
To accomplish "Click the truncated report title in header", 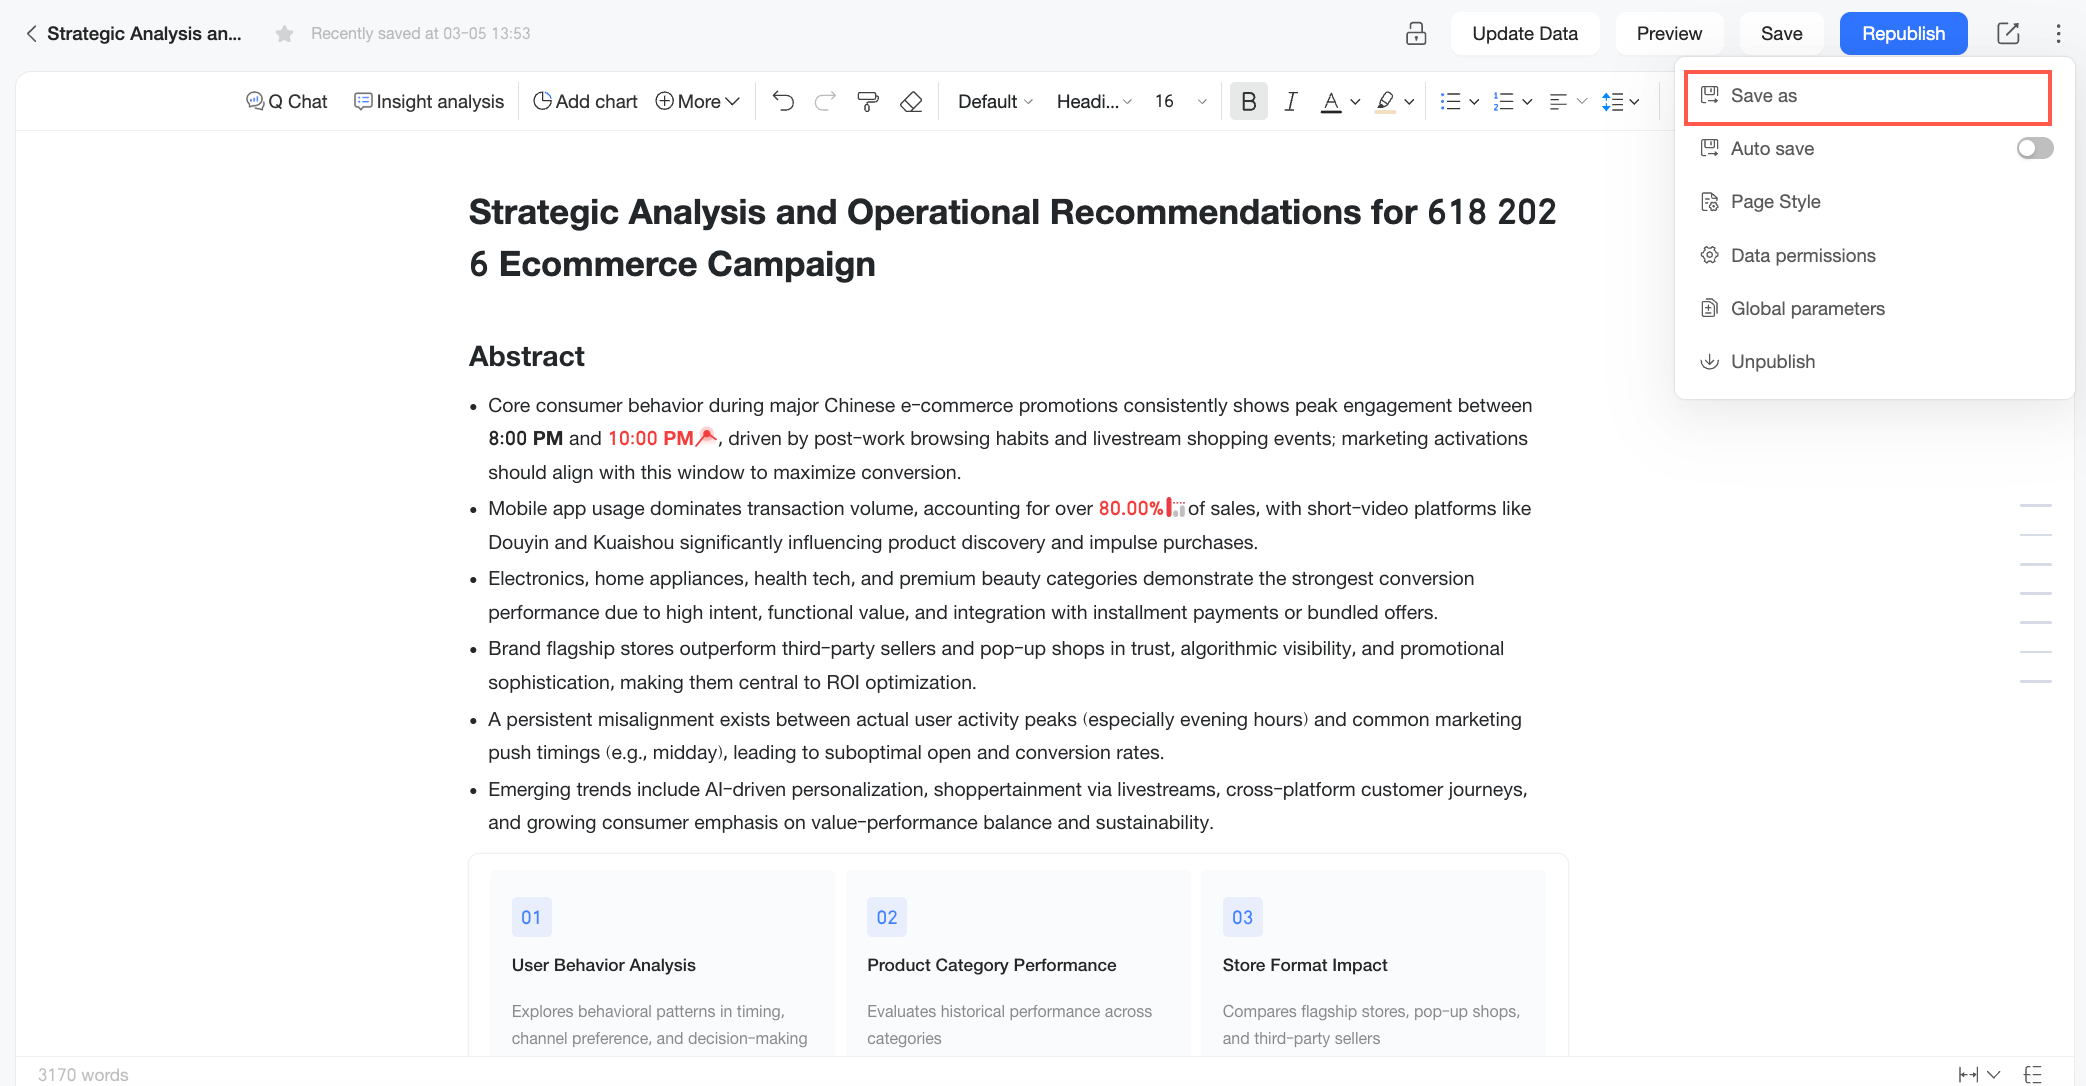I will [x=144, y=33].
